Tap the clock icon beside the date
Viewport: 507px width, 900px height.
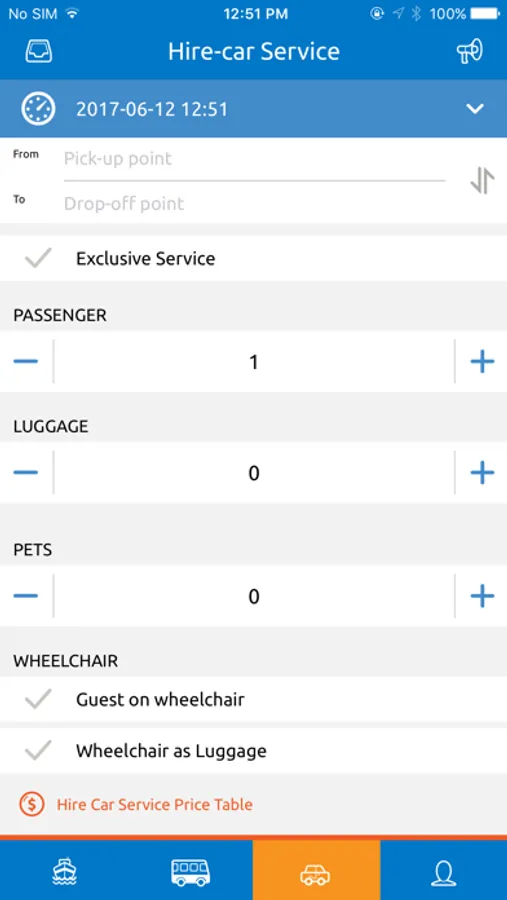point(38,108)
